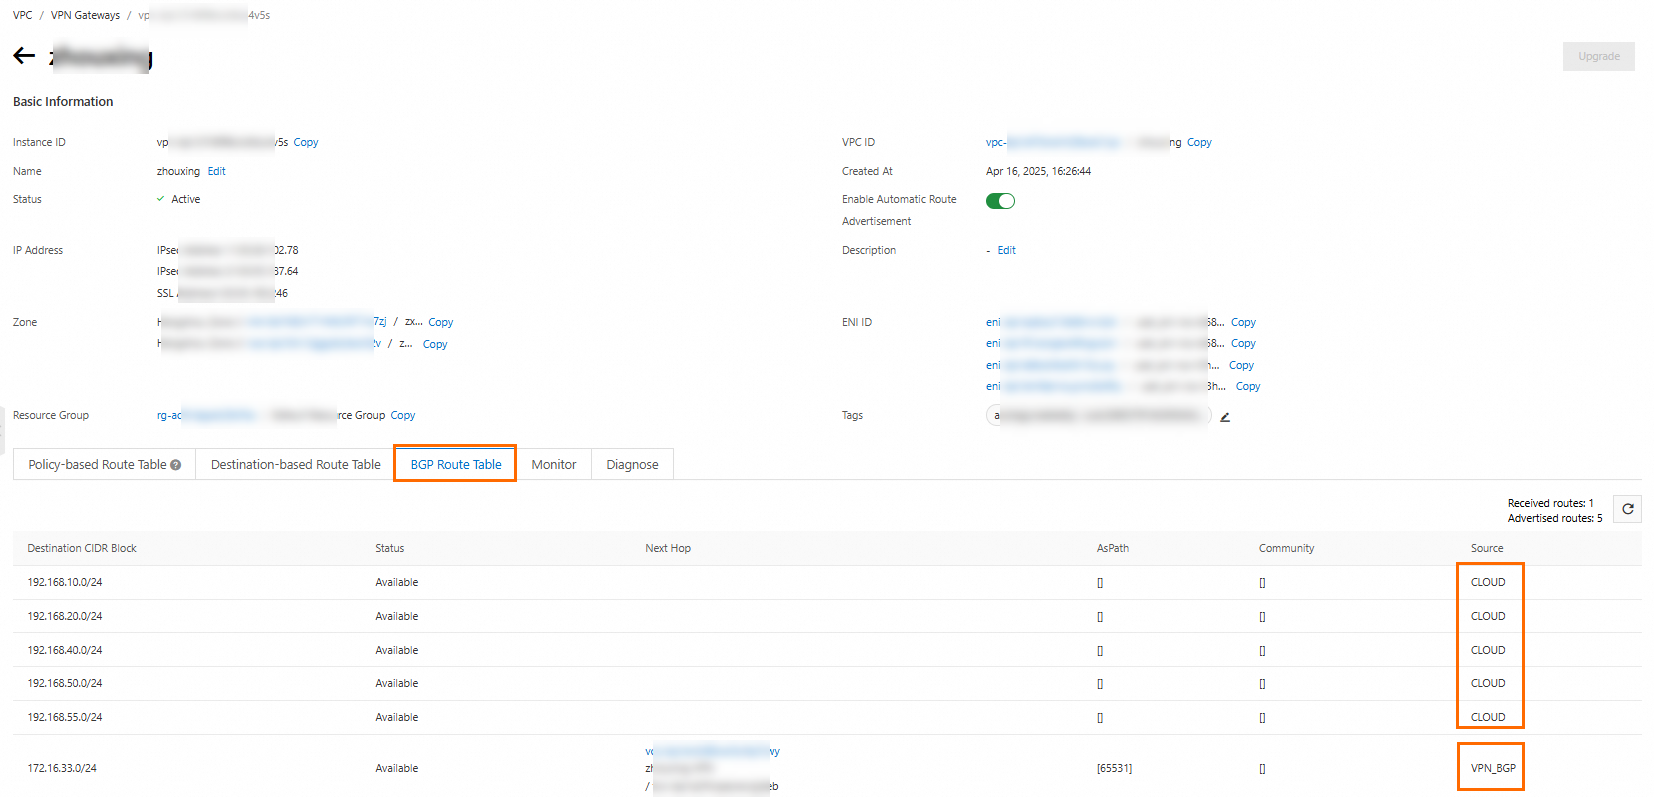Viewport: 1654px width, 797px height.
Task: Copy the first ENI ID
Action: click(1243, 322)
